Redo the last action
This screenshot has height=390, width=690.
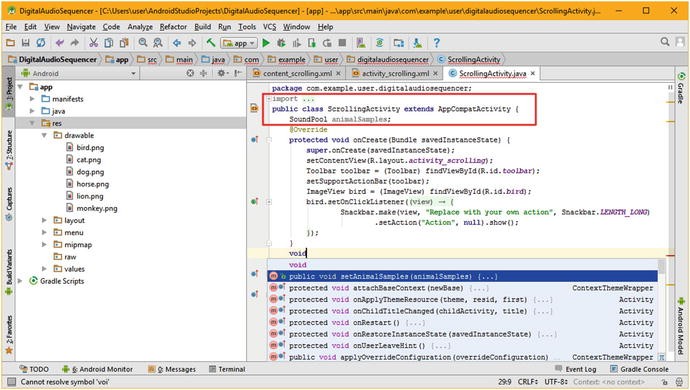[75, 43]
